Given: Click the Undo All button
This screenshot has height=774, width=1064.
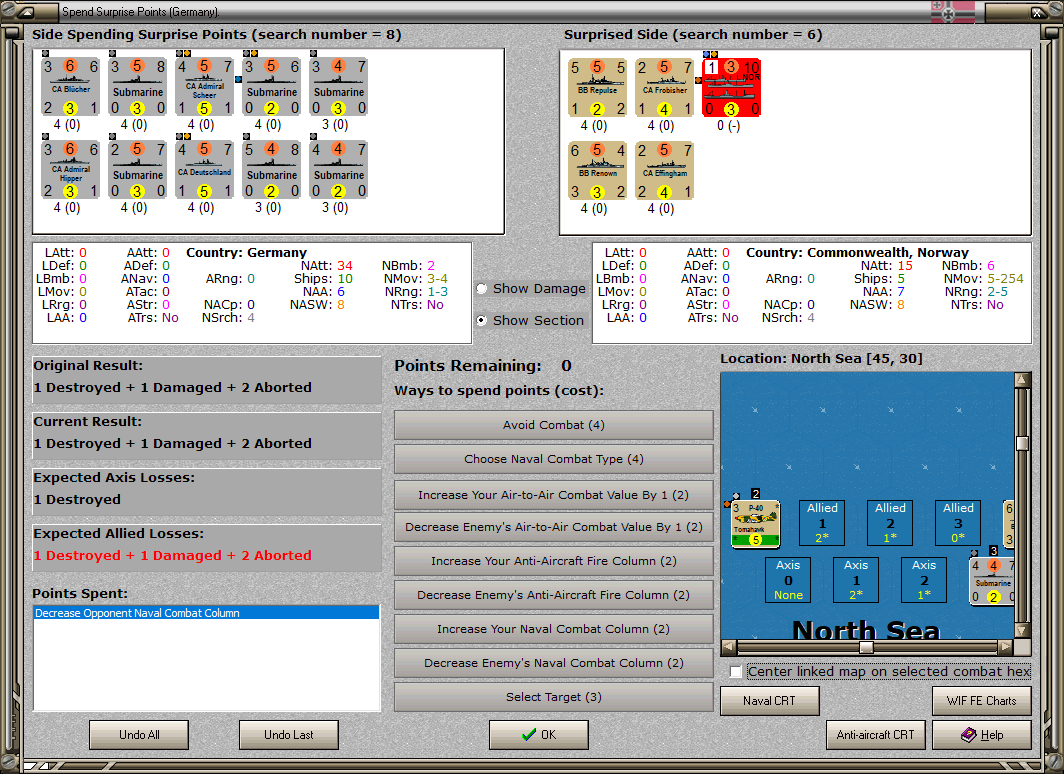Looking at the screenshot, I should (x=139, y=735).
